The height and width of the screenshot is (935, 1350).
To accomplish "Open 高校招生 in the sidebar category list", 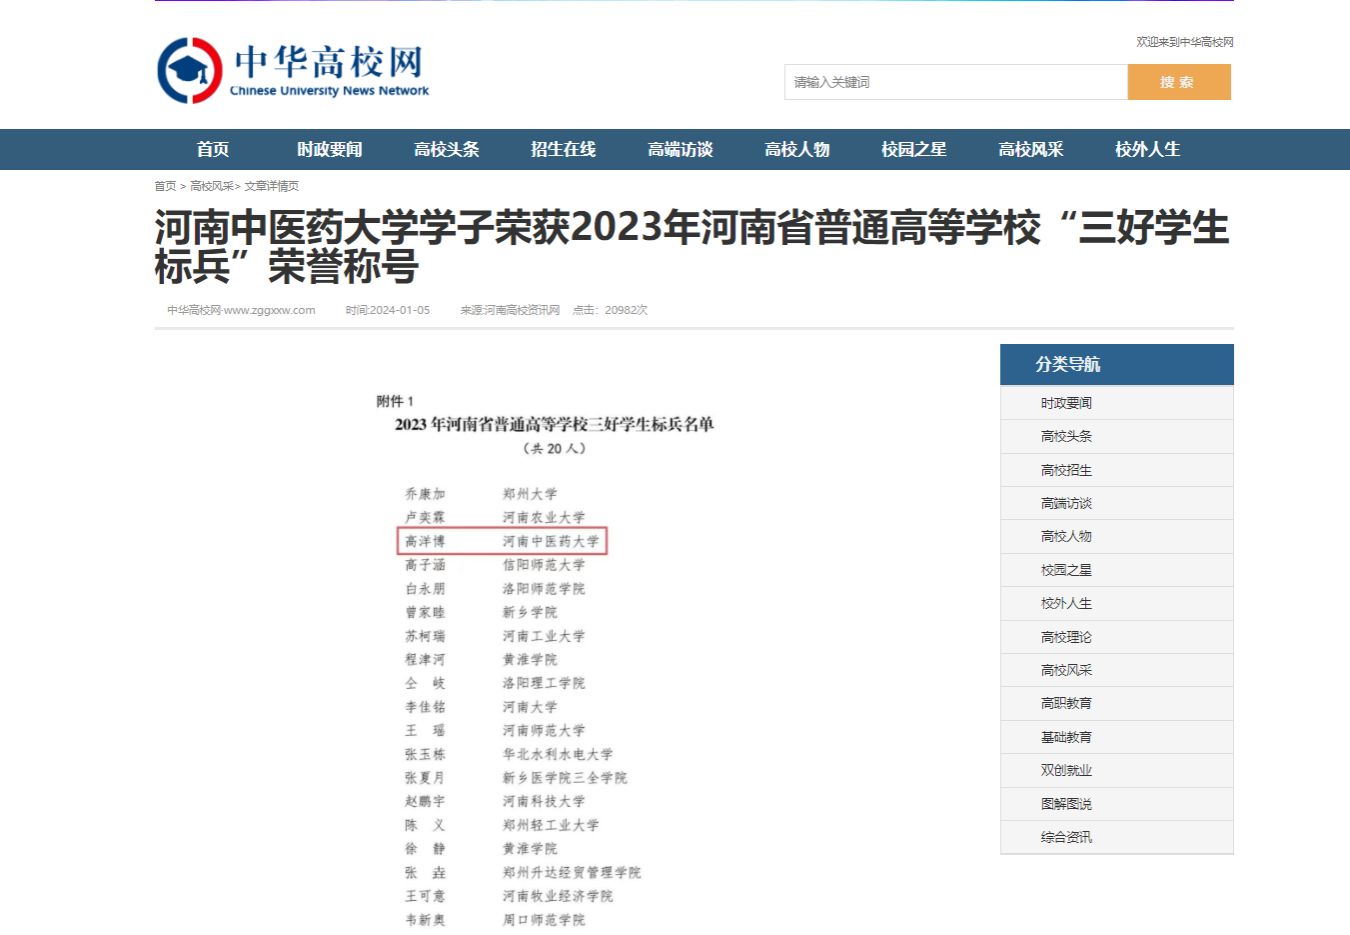I will click(1066, 470).
